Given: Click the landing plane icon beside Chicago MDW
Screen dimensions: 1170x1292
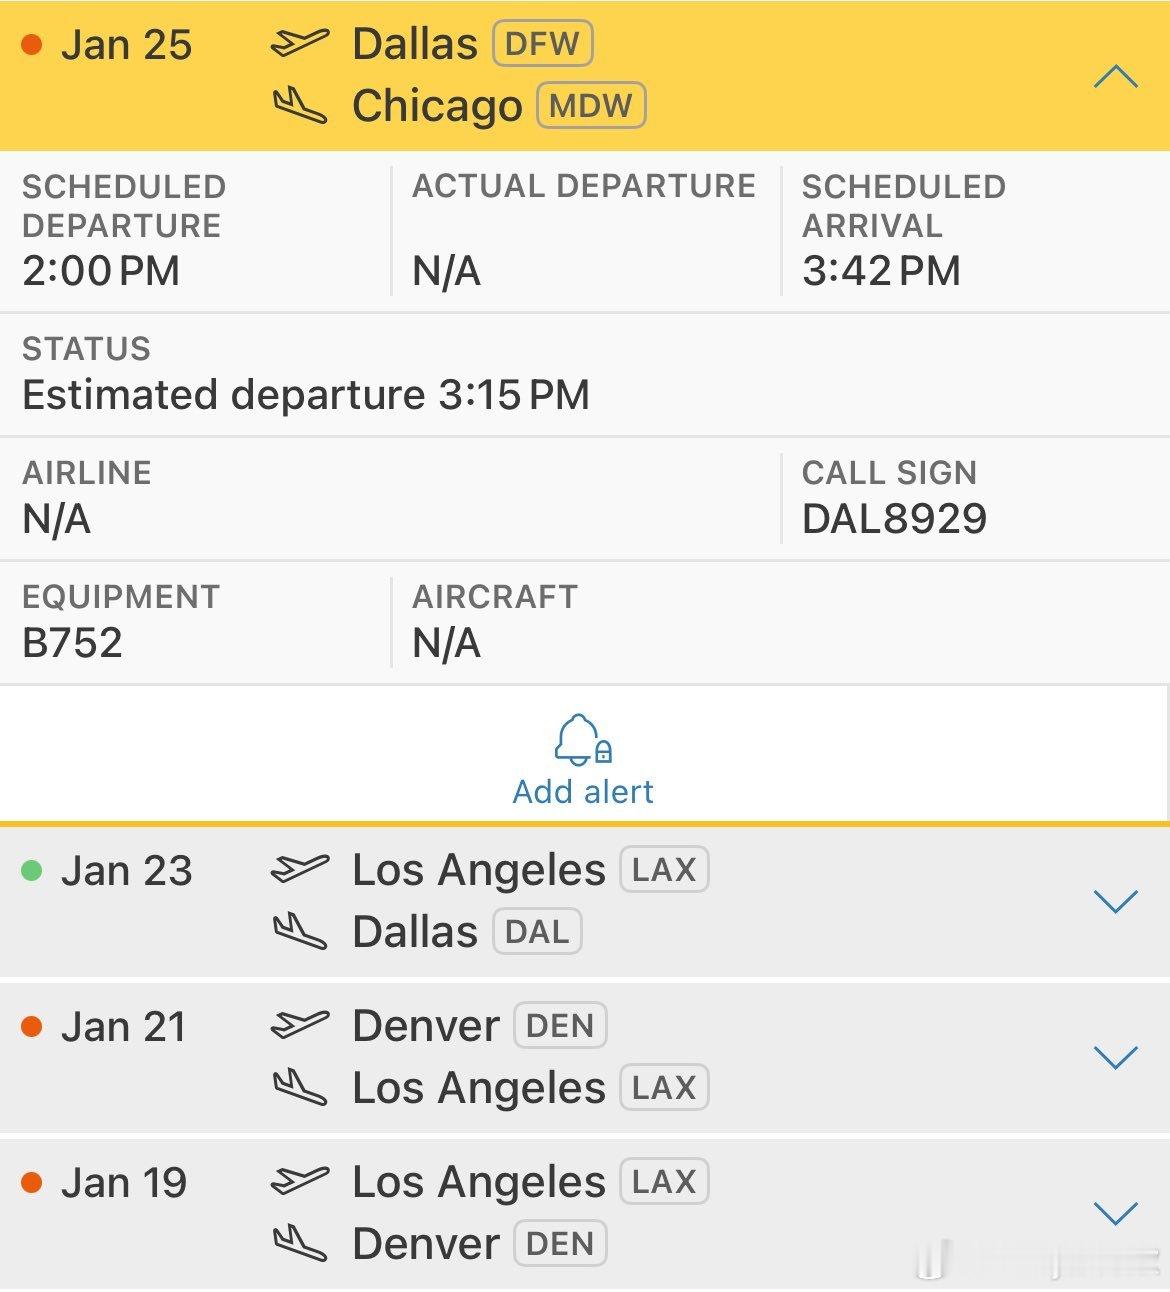Looking at the screenshot, I should coord(299,106).
